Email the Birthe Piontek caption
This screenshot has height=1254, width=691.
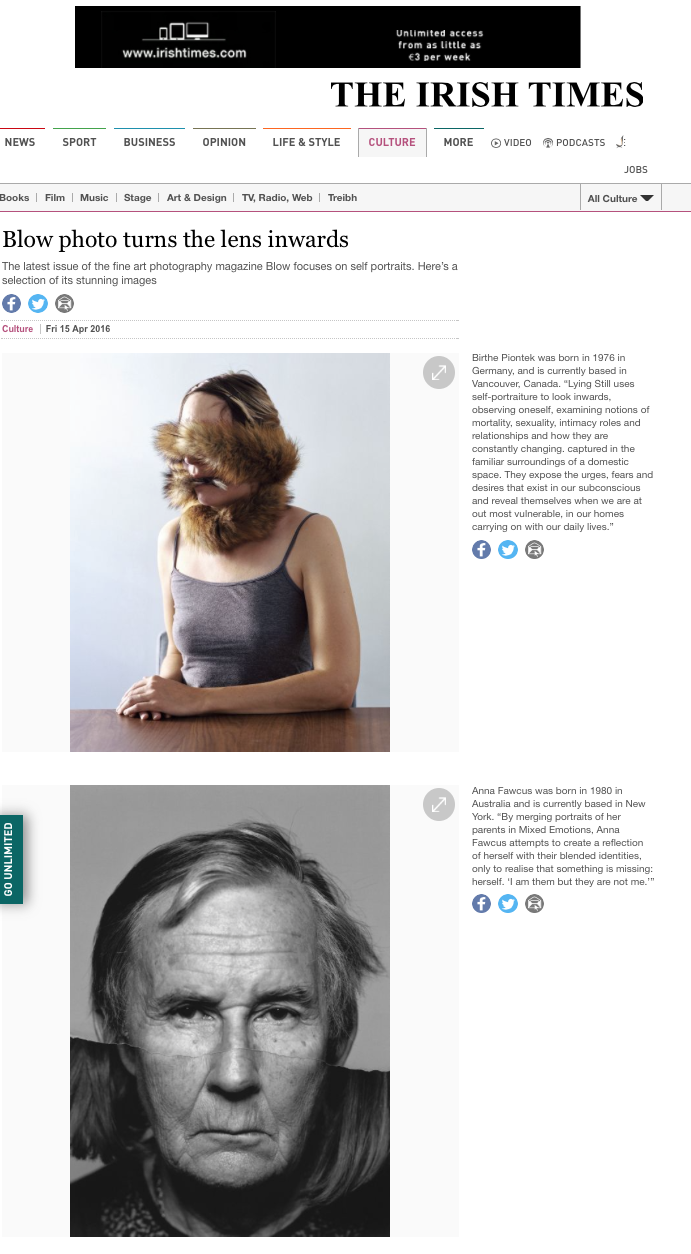point(535,549)
